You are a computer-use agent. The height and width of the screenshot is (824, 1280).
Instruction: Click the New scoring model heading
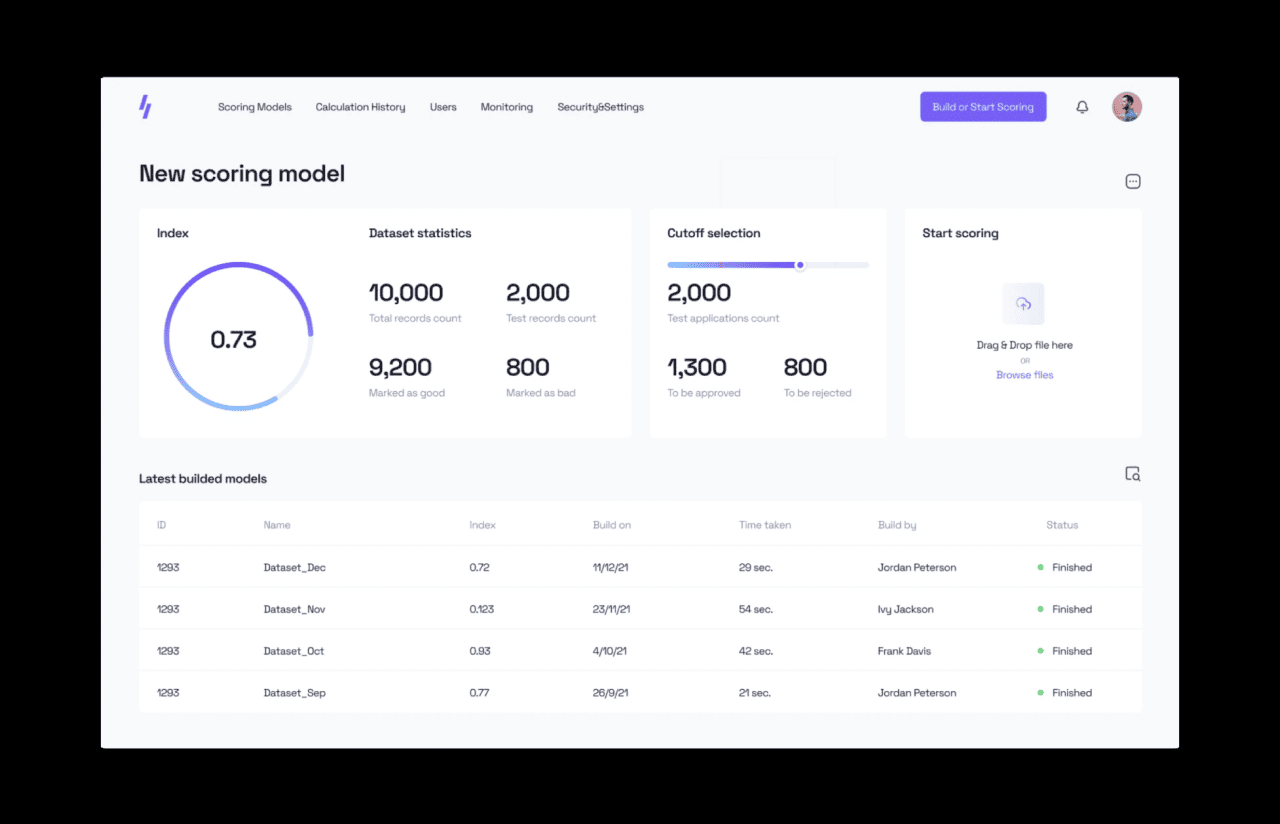[x=242, y=174]
